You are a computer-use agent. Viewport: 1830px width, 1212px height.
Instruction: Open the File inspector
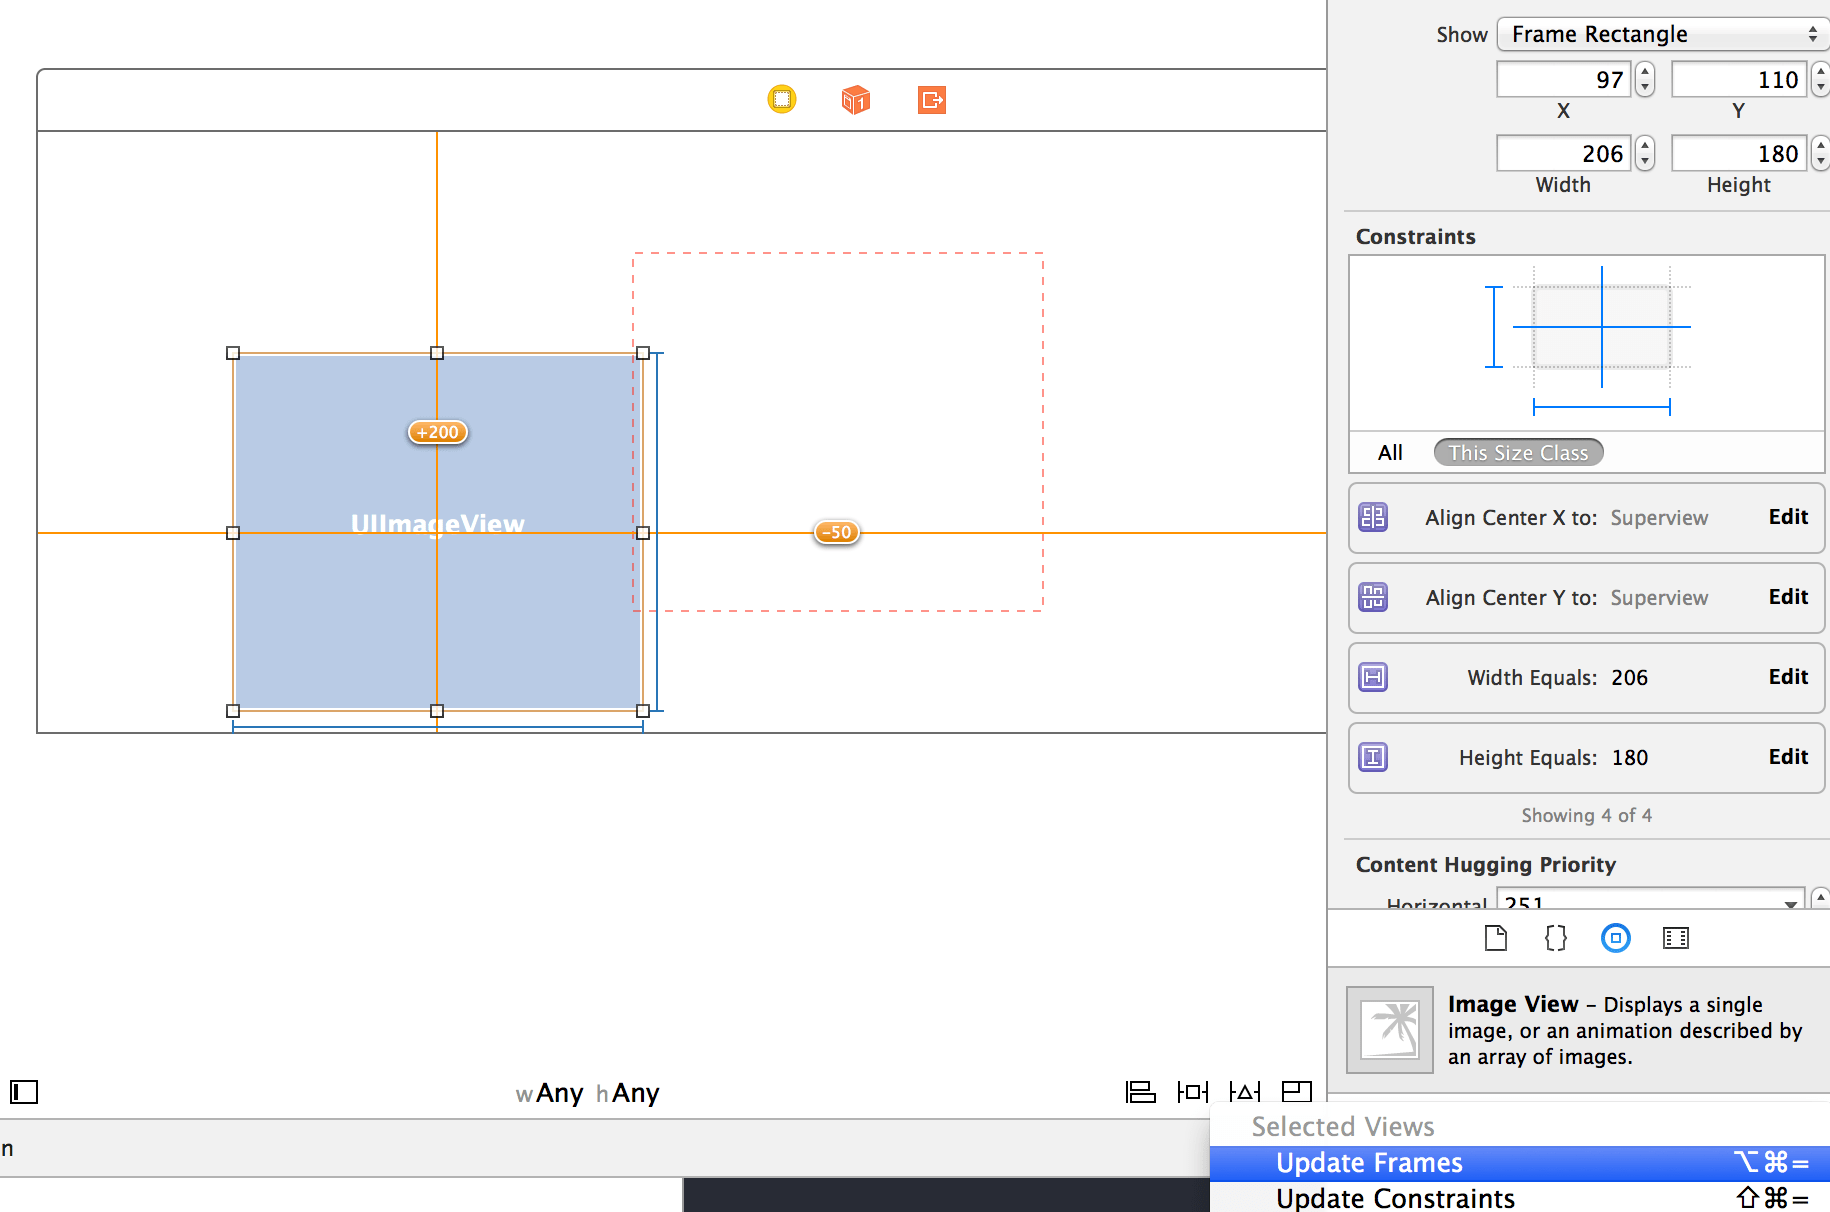click(x=1496, y=938)
